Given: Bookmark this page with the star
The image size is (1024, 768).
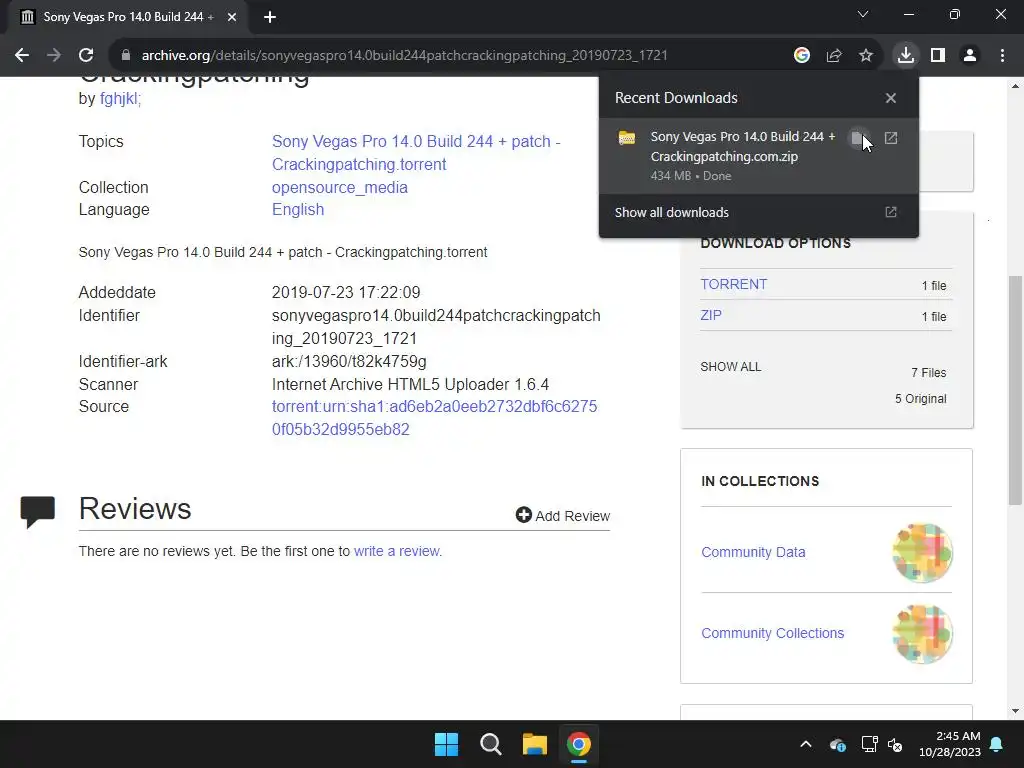Looking at the screenshot, I should (866, 56).
